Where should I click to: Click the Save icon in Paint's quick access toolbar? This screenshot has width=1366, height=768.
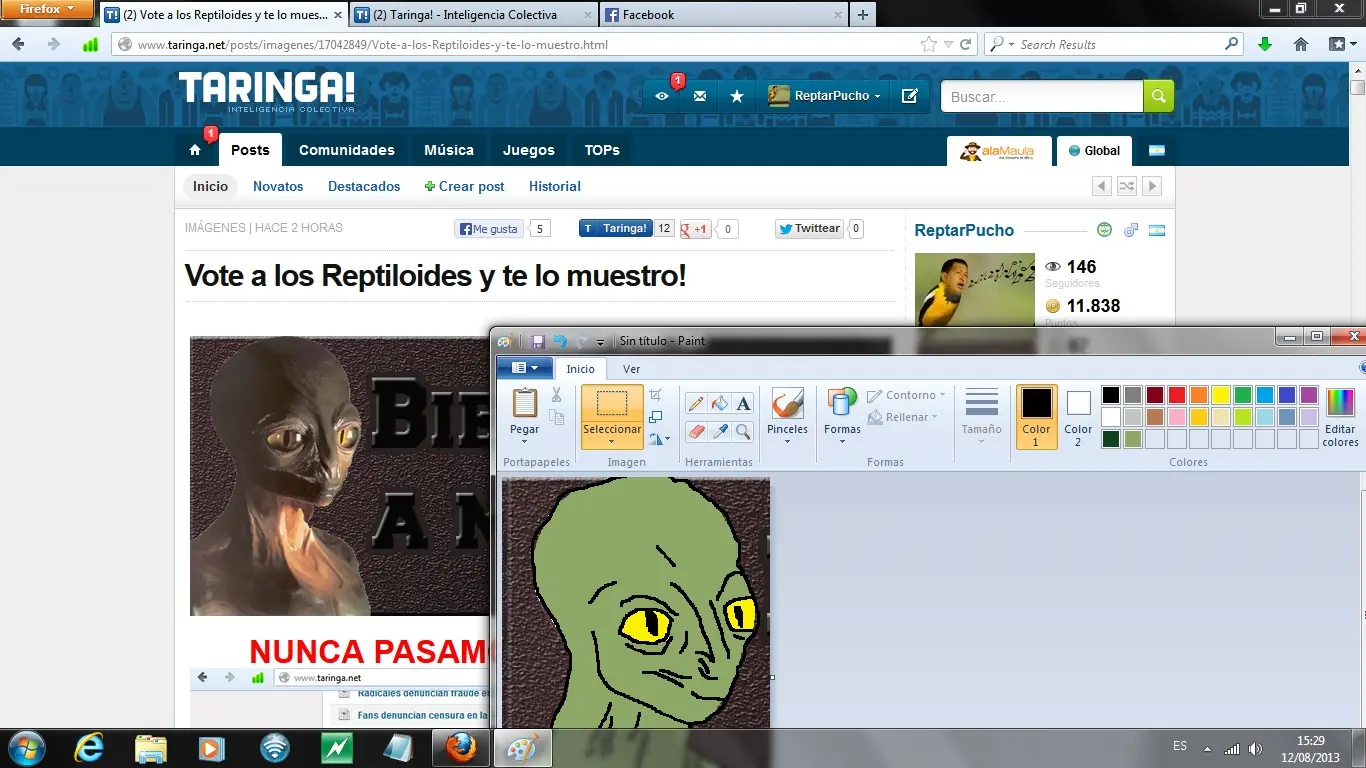point(538,341)
